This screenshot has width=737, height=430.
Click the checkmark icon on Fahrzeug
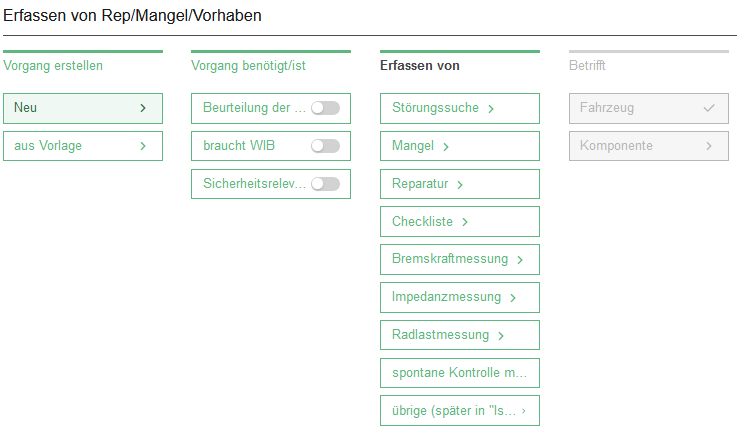(x=709, y=108)
